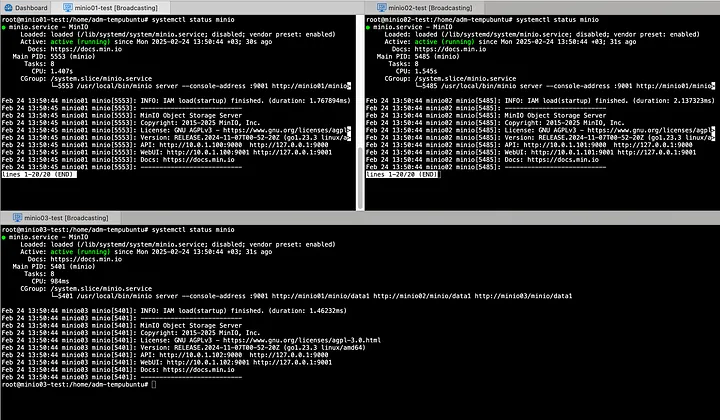
Task: Click API address http://10.0.1.101:9000 in minio02
Action: pos(564,145)
